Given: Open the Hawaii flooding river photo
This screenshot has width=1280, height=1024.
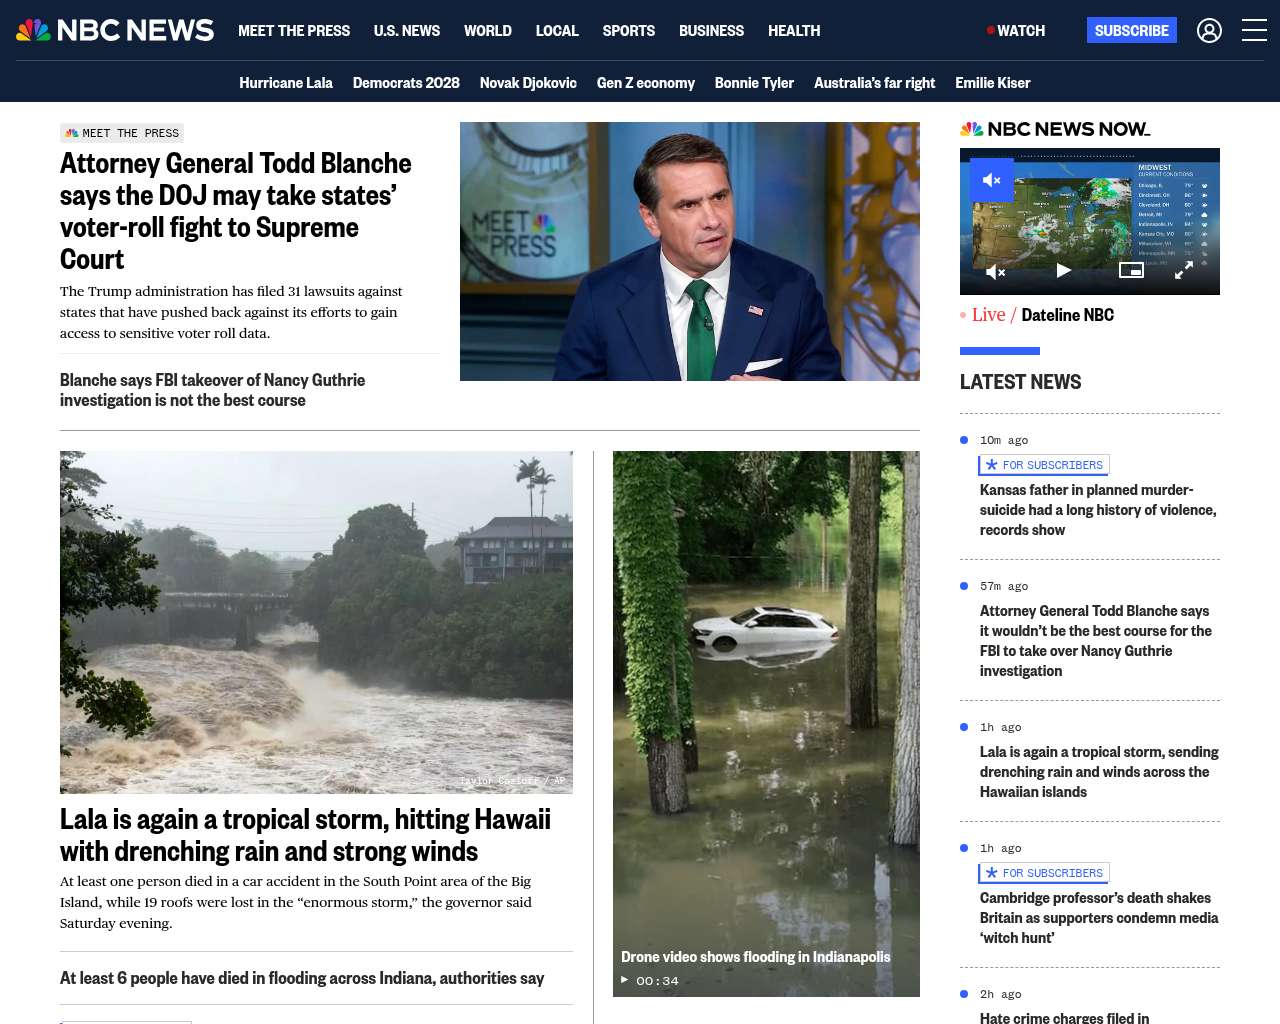Looking at the screenshot, I should [316, 622].
